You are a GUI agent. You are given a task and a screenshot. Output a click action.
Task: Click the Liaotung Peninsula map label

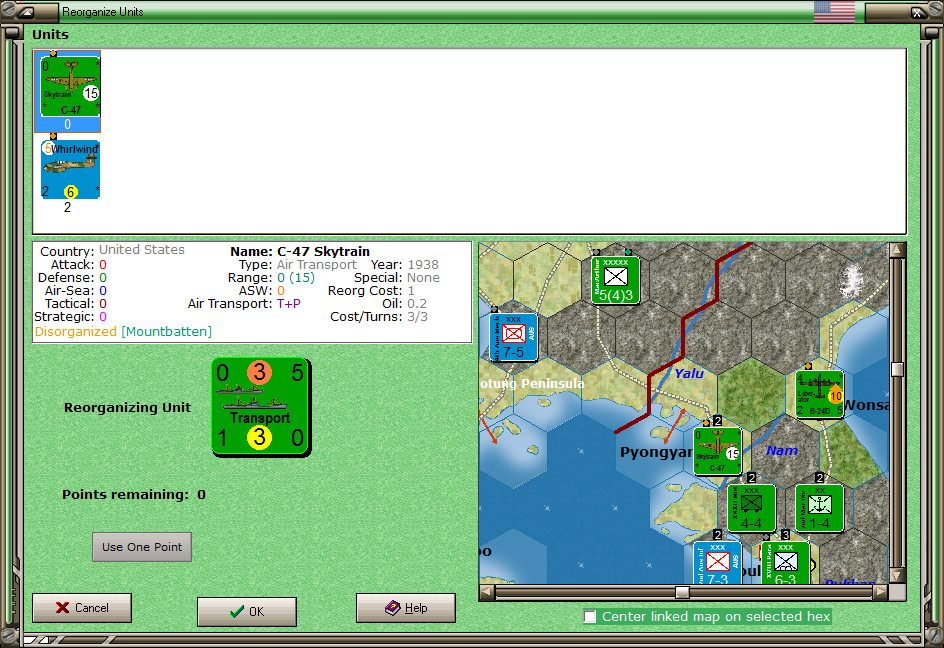(x=532, y=384)
